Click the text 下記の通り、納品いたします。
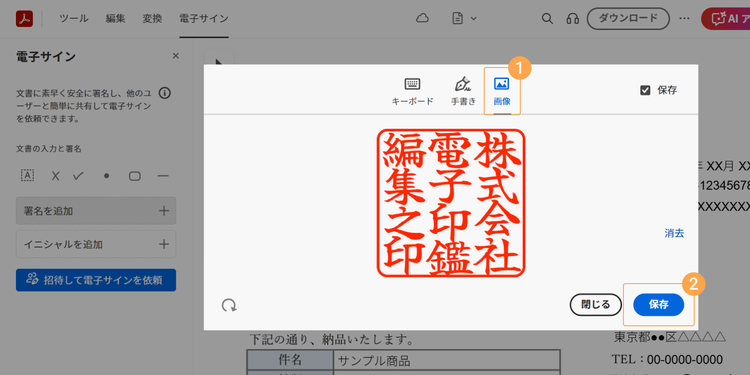The height and width of the screenshot is (375, 750). tap(331, 340)
